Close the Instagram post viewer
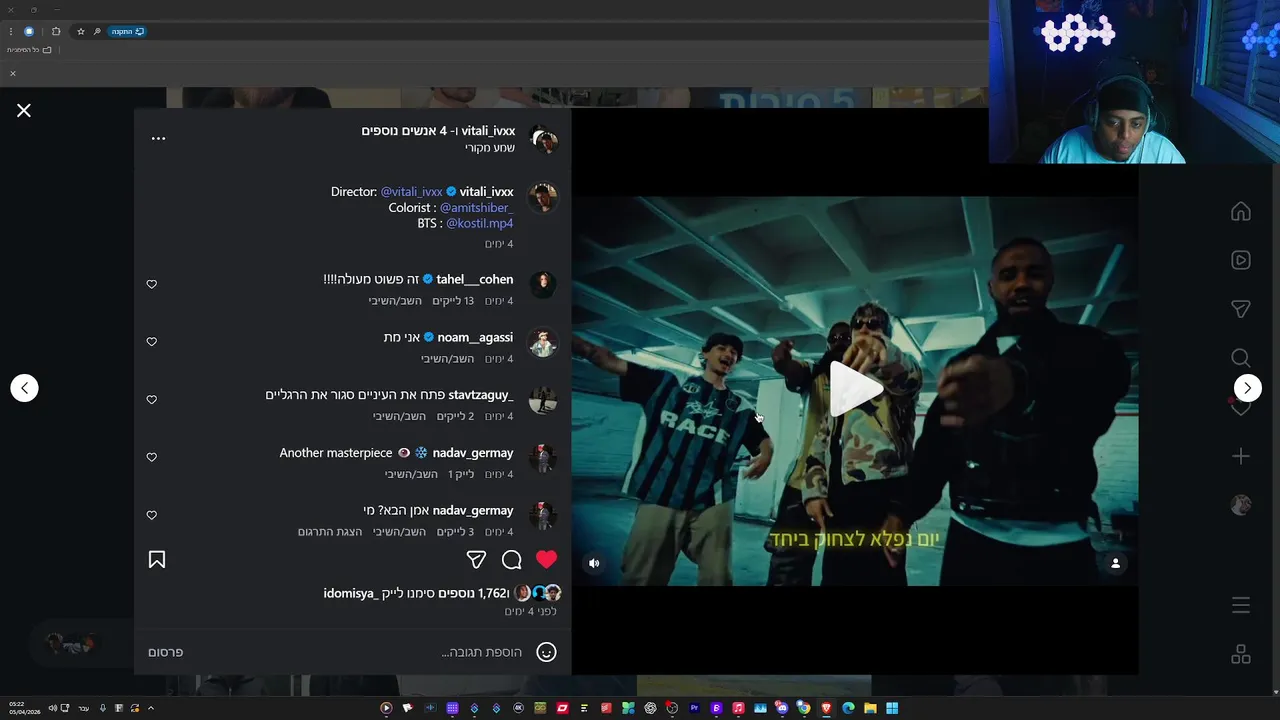Image resolution: width=1280 pixels, height=720 pixels. pyautogui.click(x=24, y=111)
